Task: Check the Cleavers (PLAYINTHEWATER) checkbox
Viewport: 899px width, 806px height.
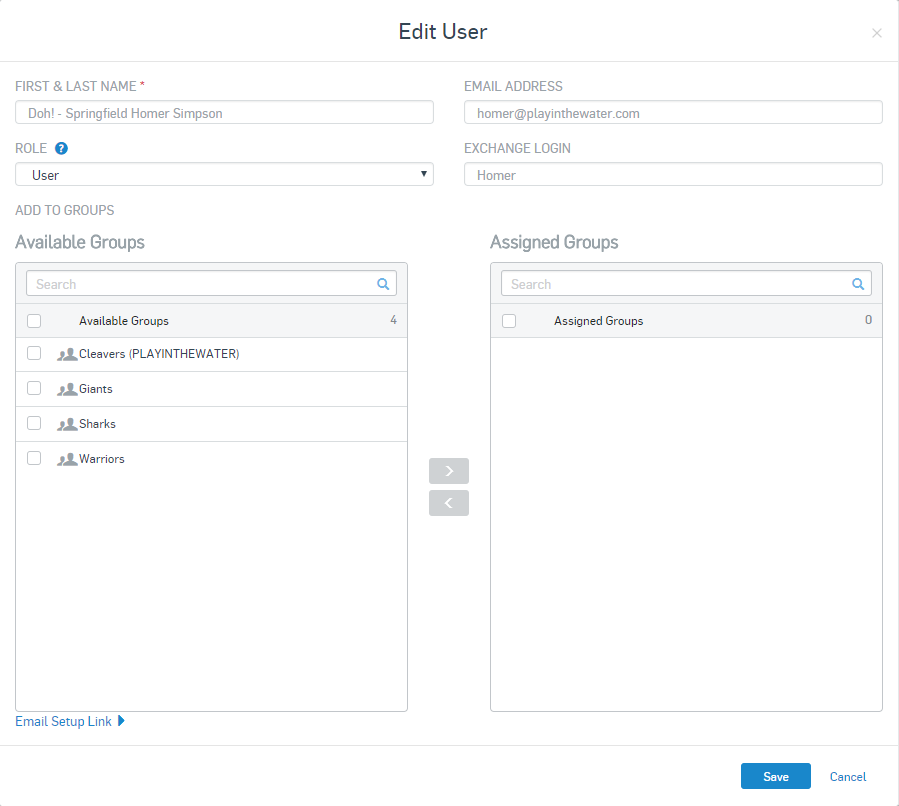Action: (34, 353)
